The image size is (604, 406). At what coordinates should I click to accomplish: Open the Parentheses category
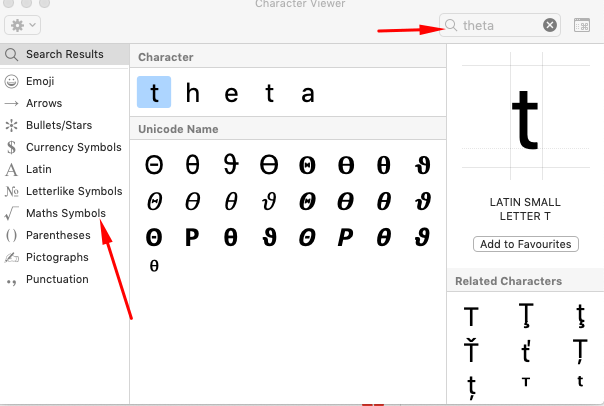point(58,235)
